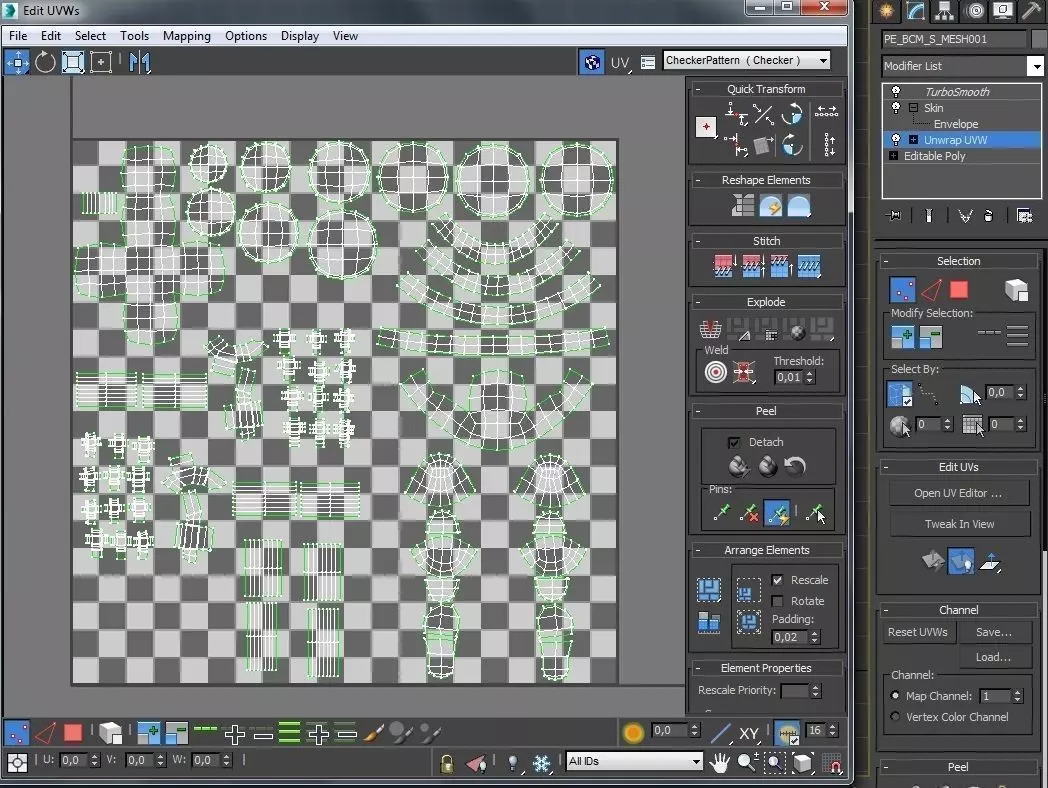This screenshot has width=1048, height=788.
Task: Open the Tools menu
Action: click(134, 36)
